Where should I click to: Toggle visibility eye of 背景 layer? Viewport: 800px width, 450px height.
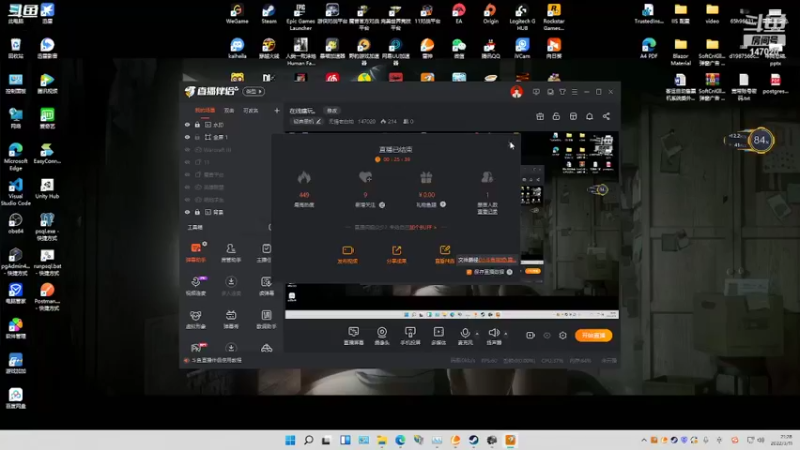(x=187, y=212)
